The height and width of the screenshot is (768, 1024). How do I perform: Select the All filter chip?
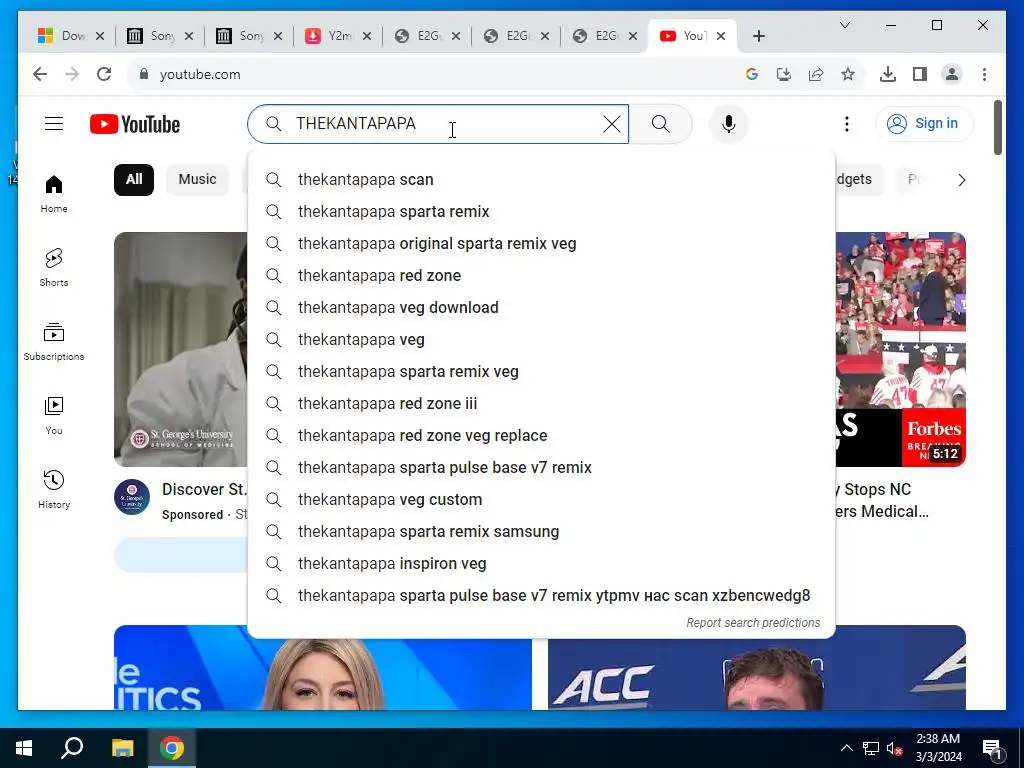tap(134, 180)
